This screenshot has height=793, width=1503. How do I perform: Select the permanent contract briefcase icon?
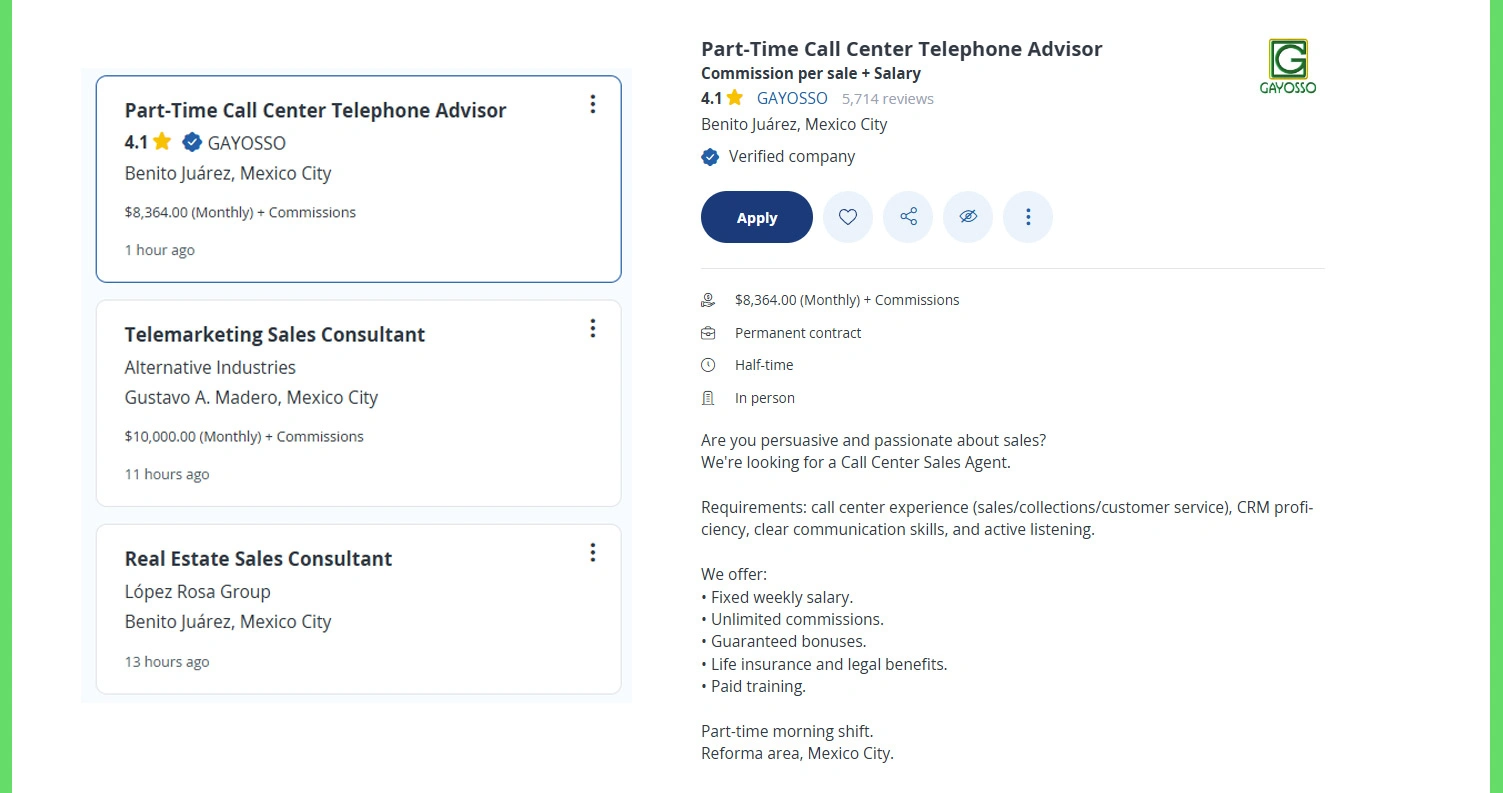[x=709, y=332]
